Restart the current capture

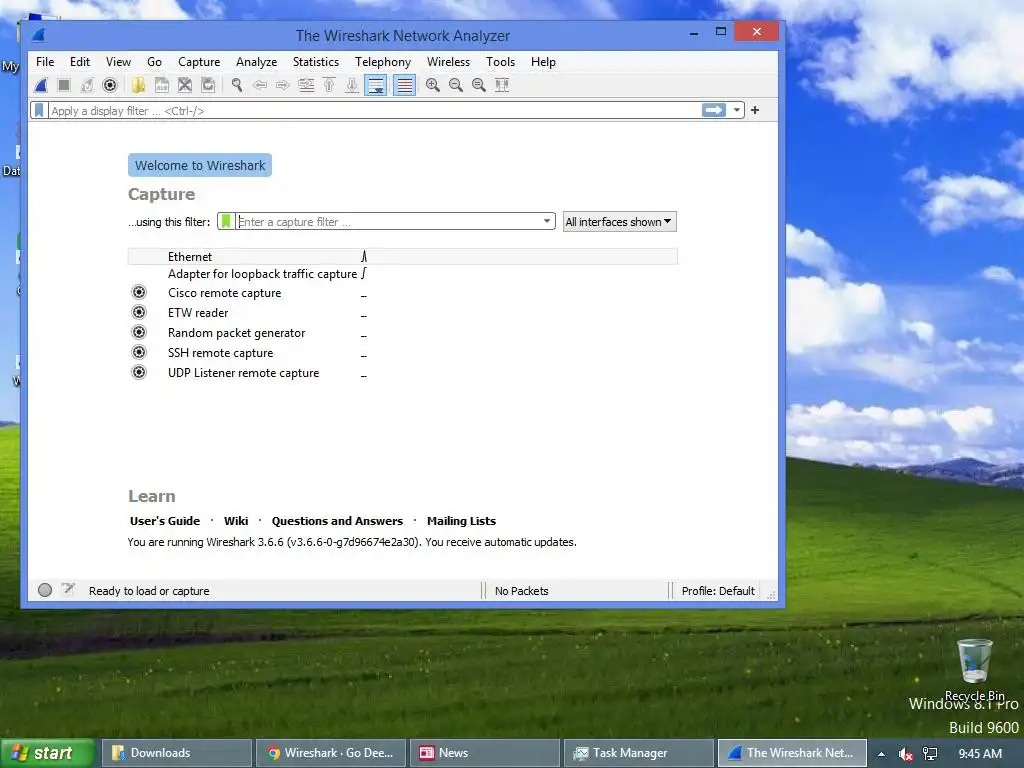87,85
